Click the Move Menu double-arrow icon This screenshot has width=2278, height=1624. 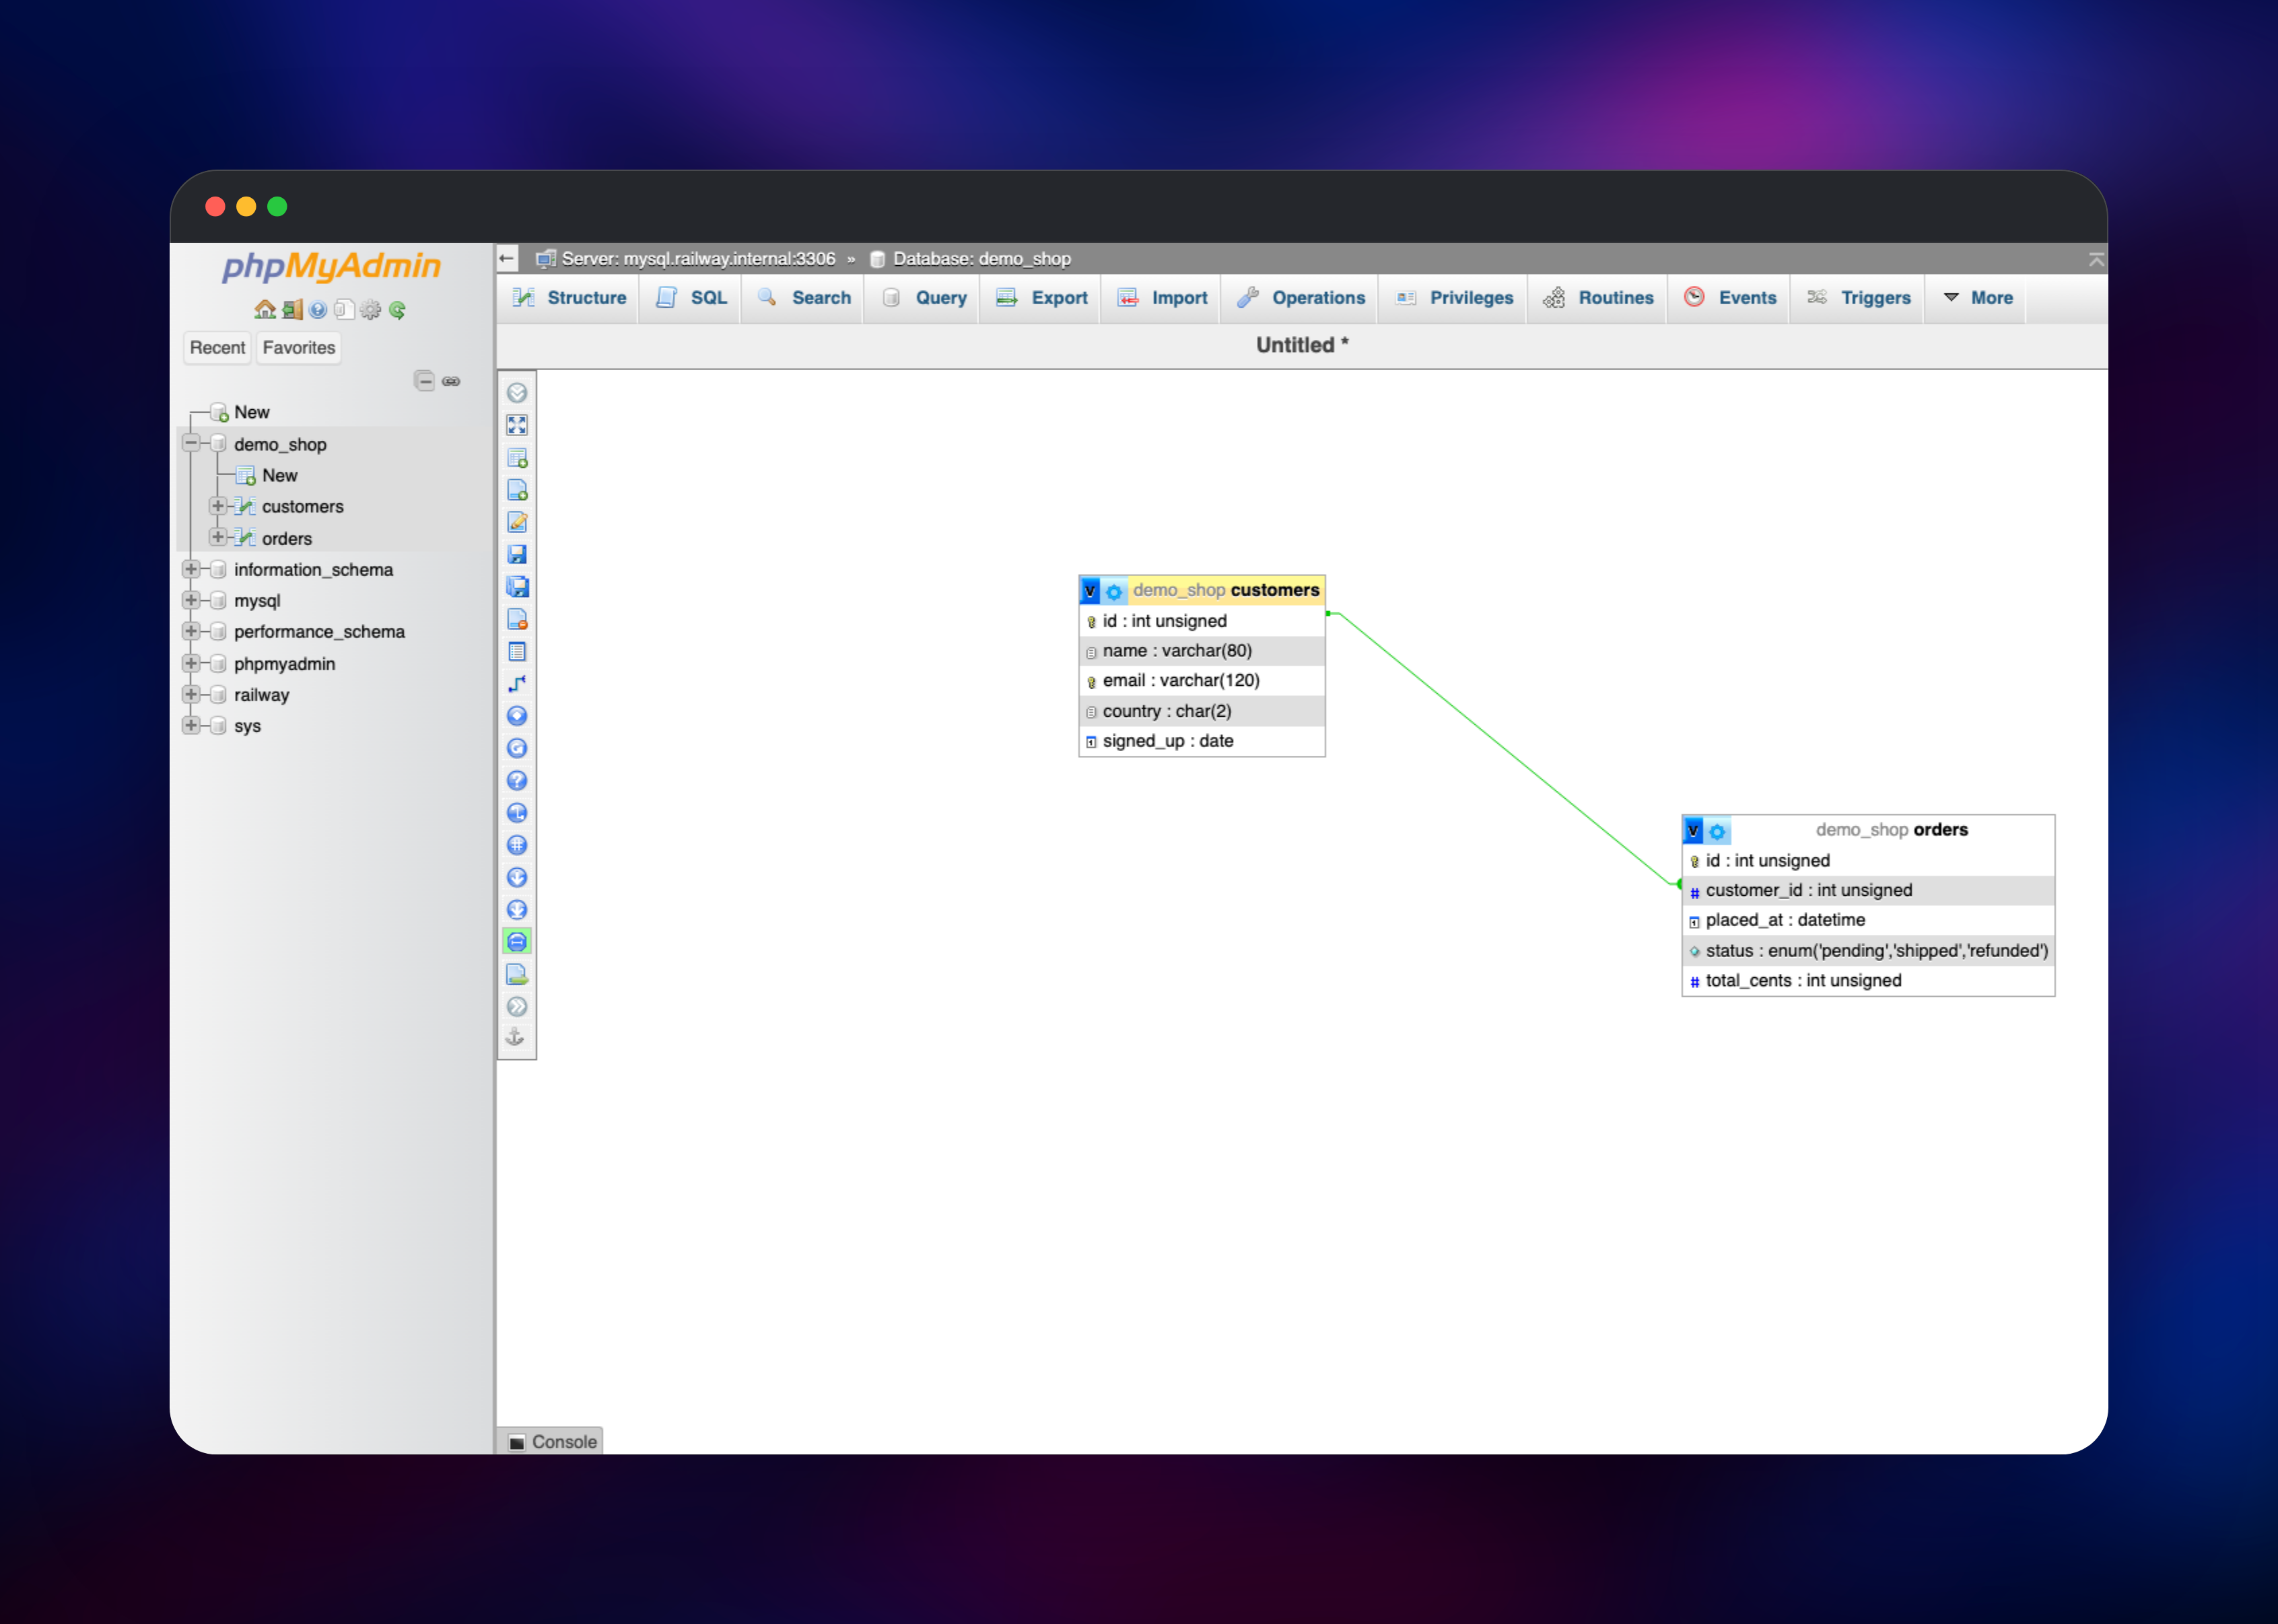(x=517, y=1006)
